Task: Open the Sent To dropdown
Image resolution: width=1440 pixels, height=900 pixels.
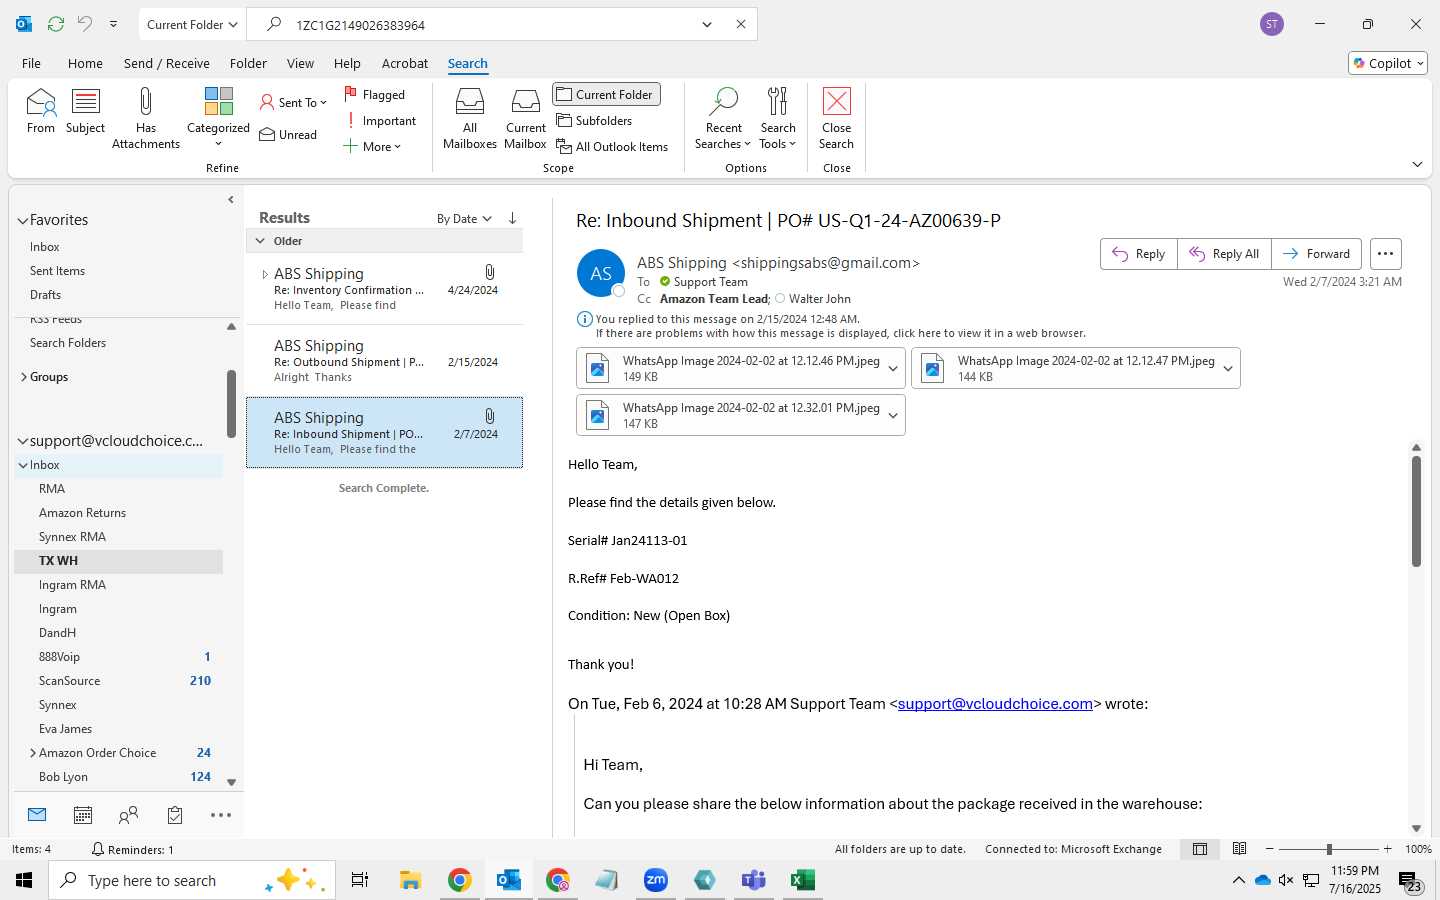Action: tap(293, 102)
